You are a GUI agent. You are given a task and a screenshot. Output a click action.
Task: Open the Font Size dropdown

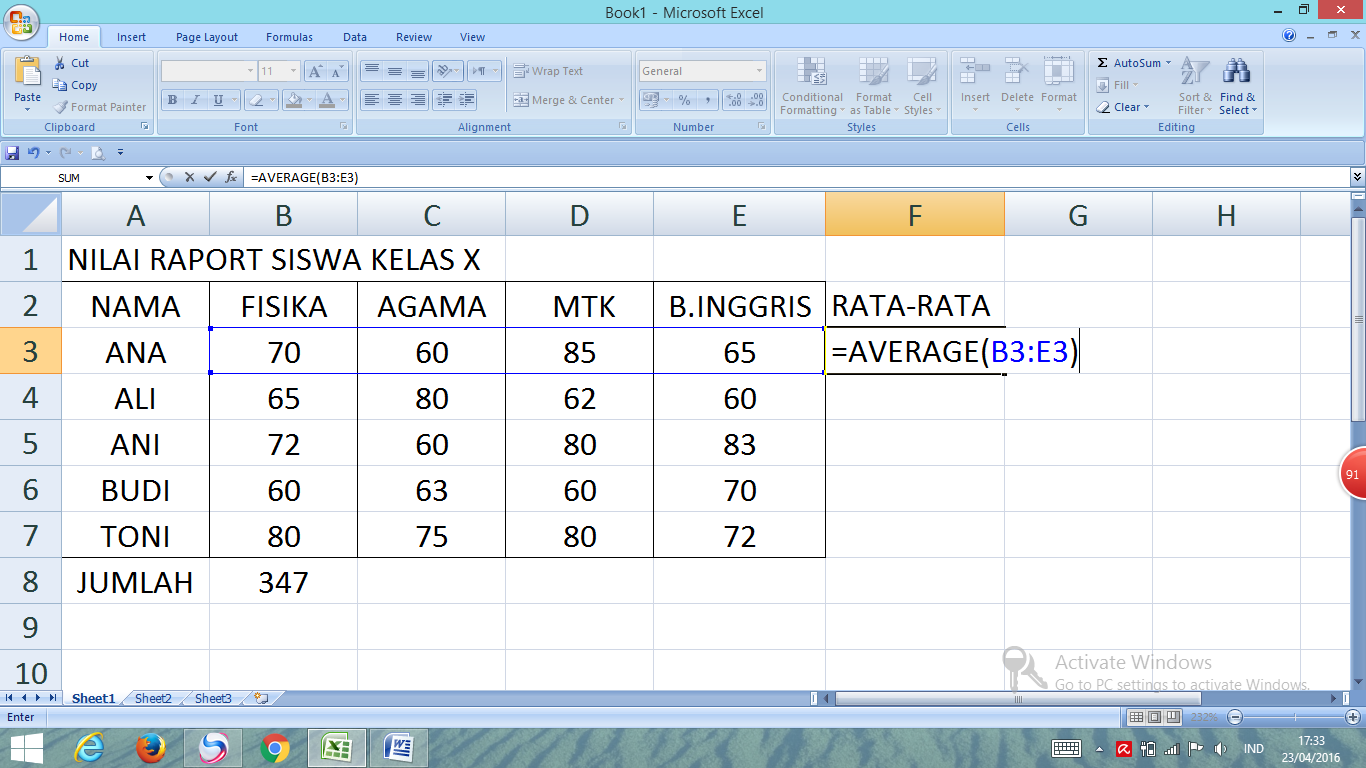(293, 70)
